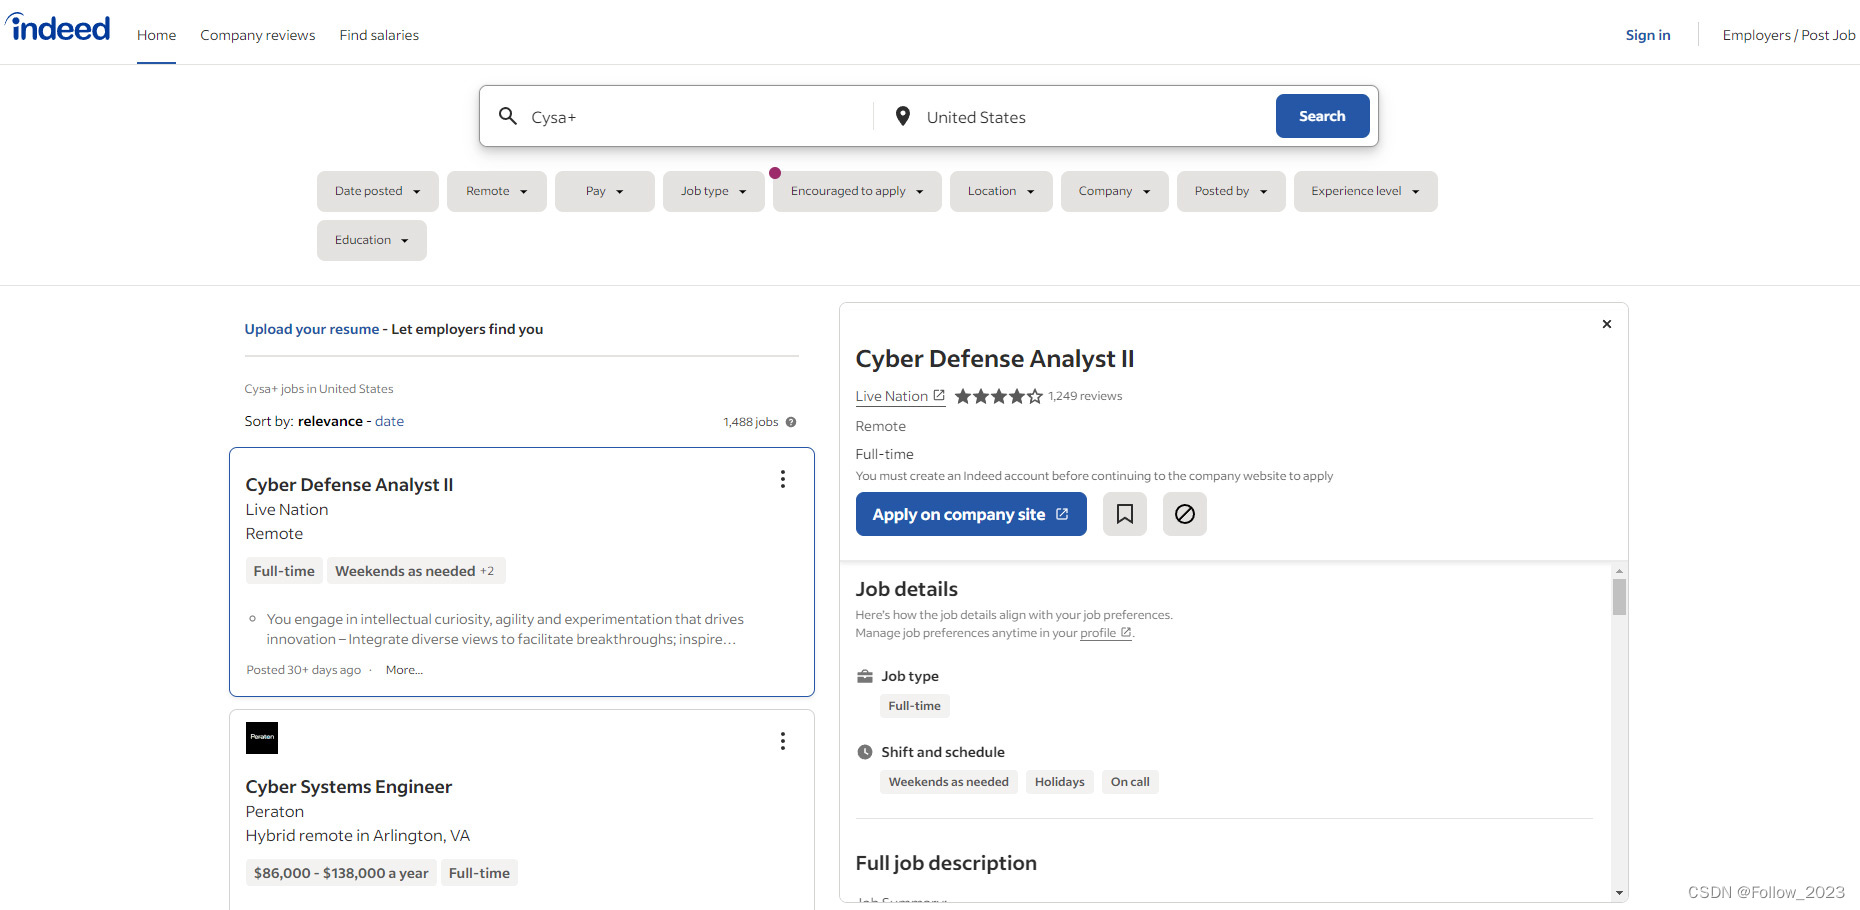
Task: Click the location pin icon
Action: click(x=902, y=116)
